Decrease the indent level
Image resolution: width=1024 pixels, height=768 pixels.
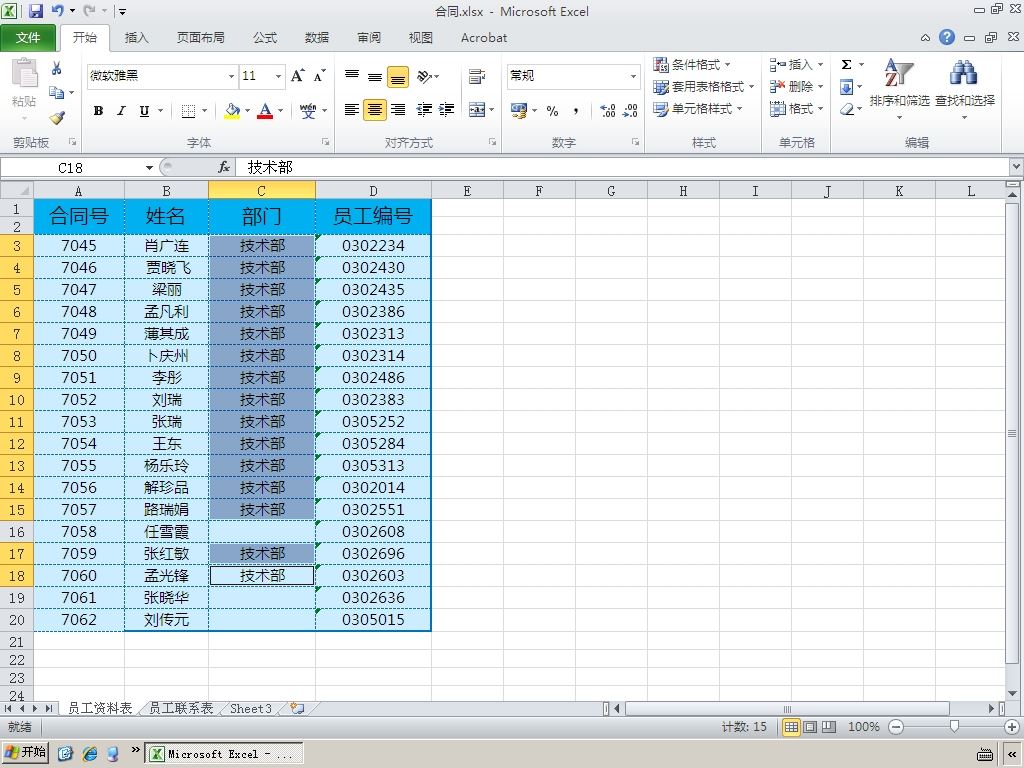[x=424, y=110]
